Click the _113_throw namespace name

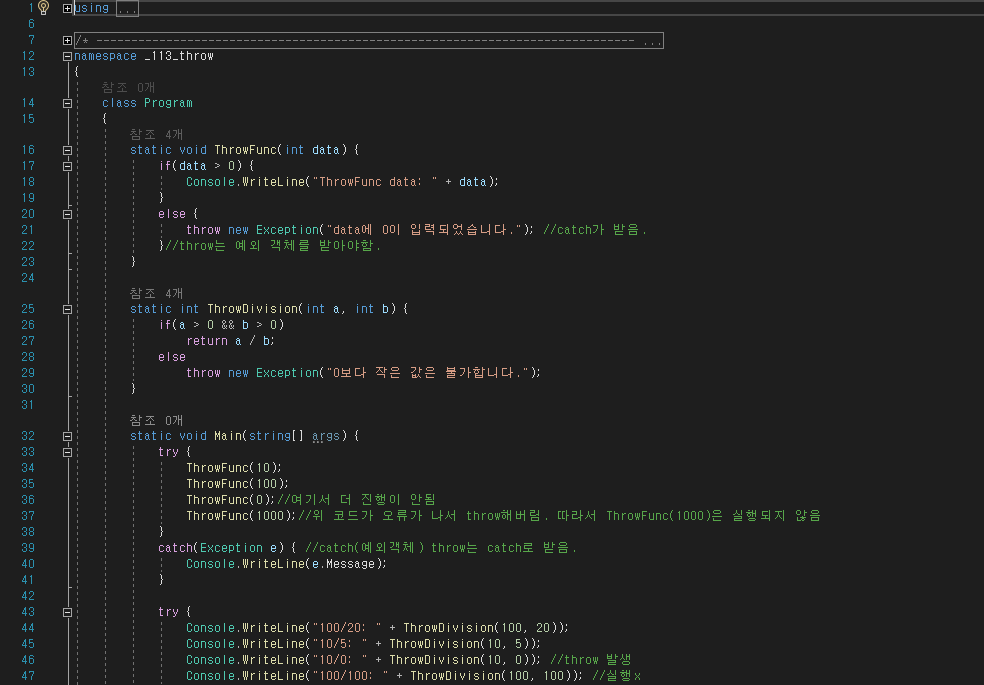(x=179, y=56)
